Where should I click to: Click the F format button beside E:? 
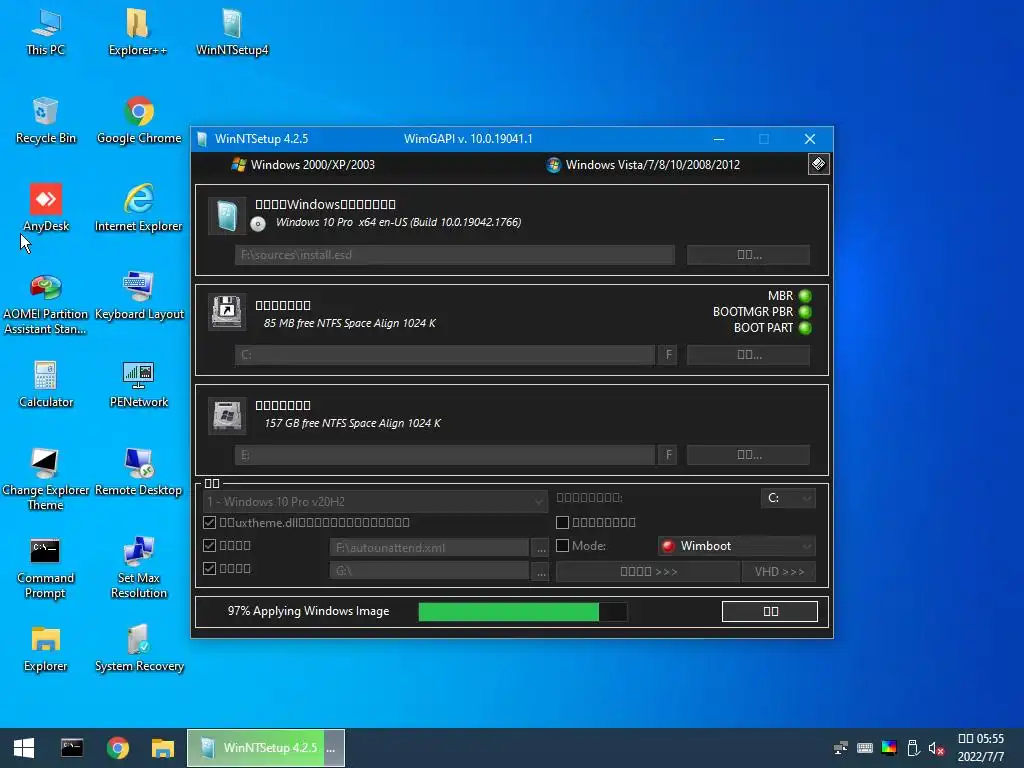668,455
